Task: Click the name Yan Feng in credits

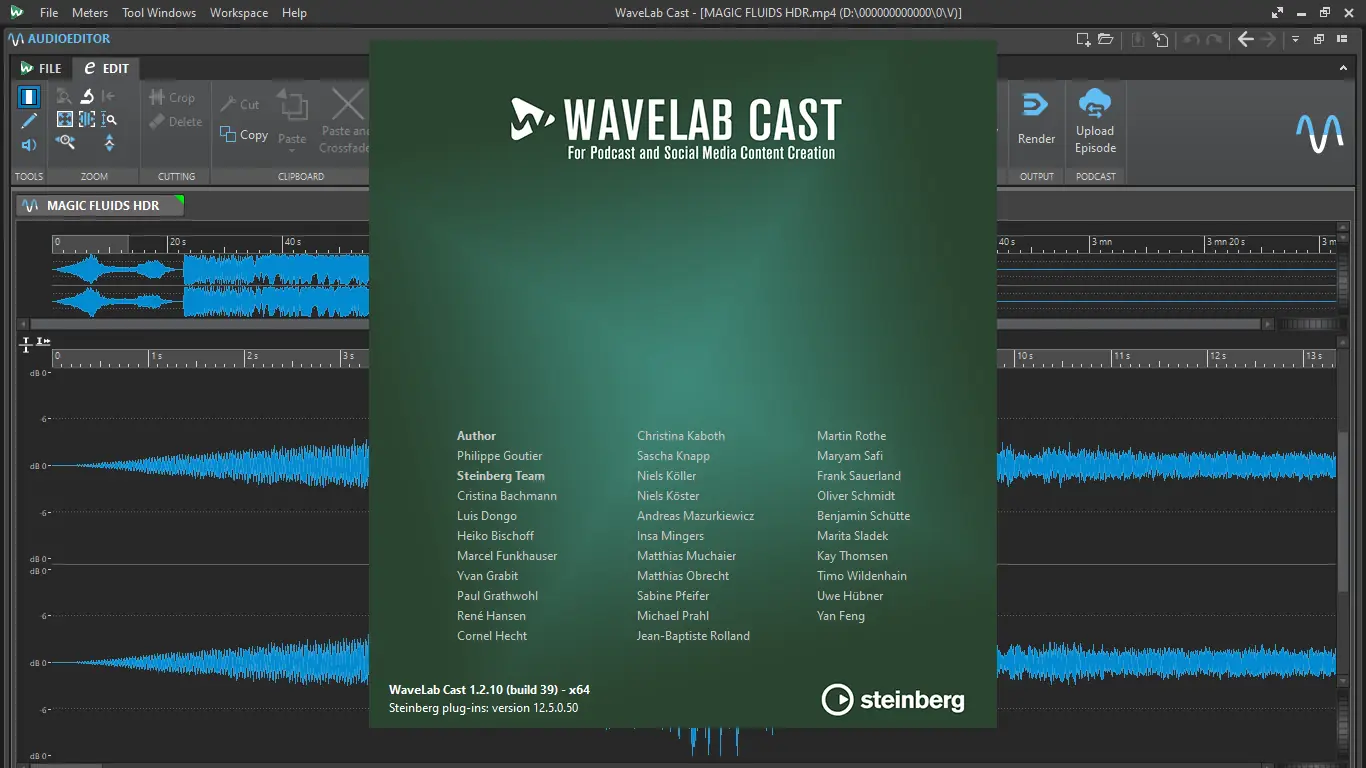Action: tap(841, 616)
